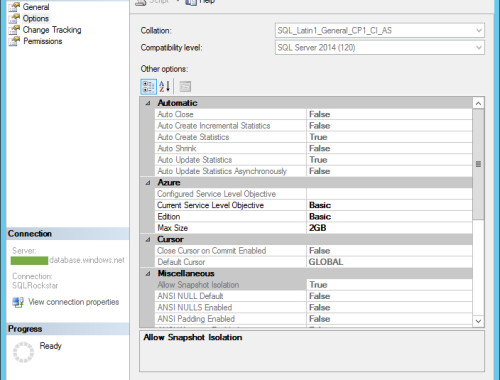
Task: Click the Default Cursor property
Action: click(x=313, y=262)
